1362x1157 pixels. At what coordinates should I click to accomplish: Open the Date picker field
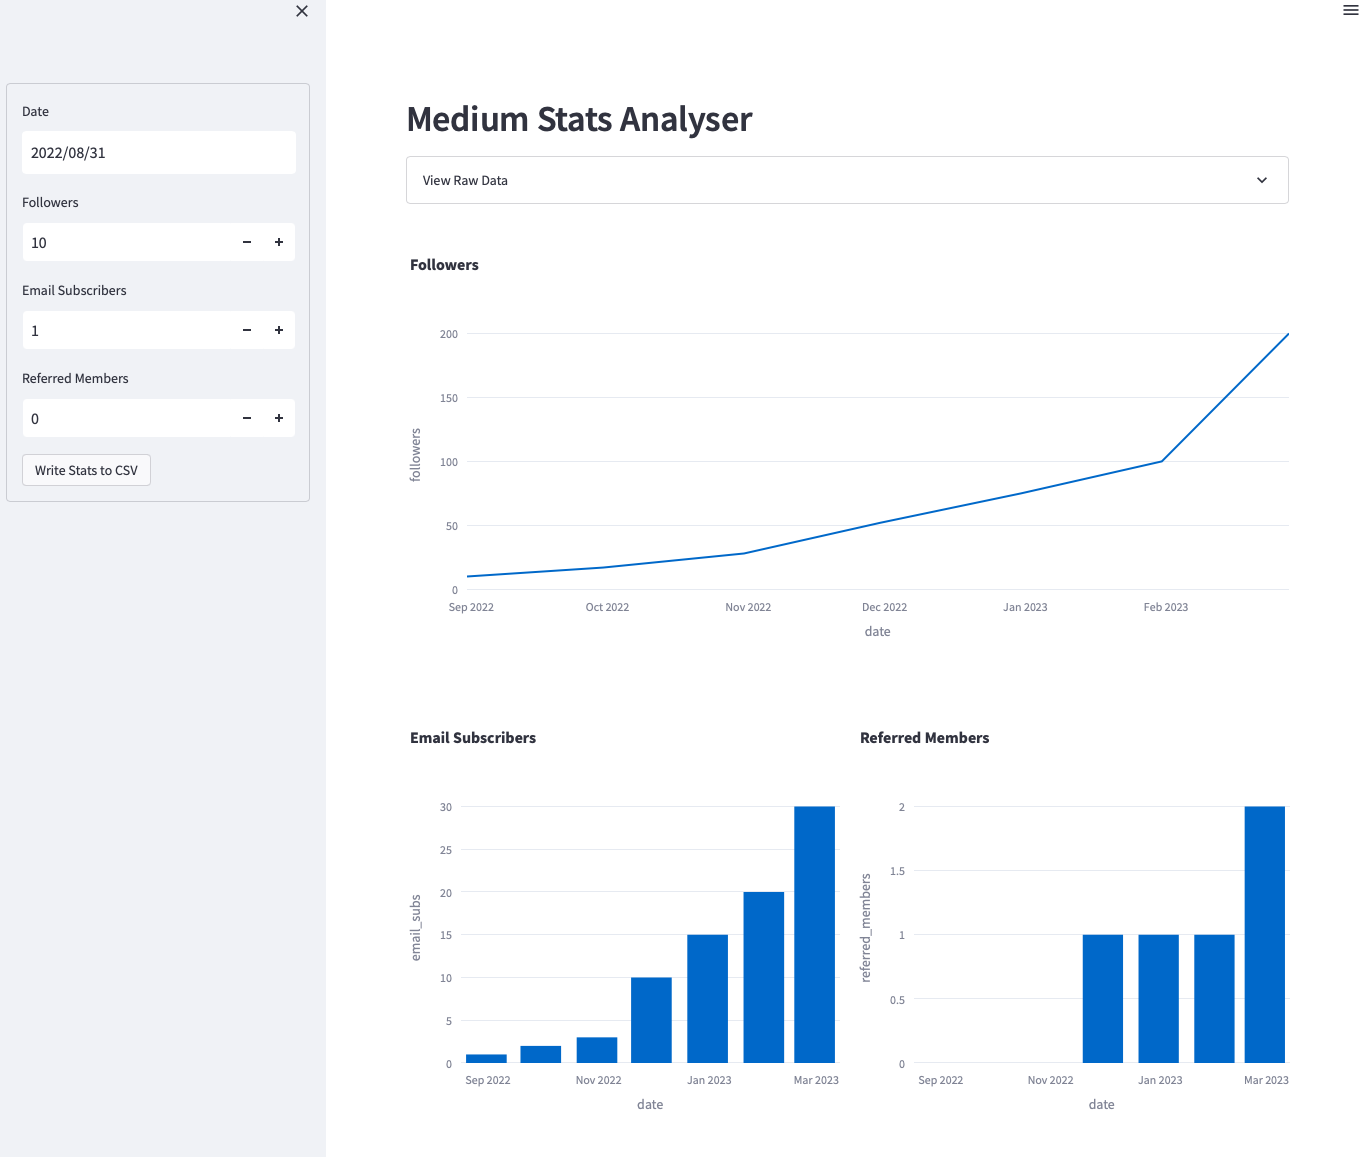pyautogui.click(x=158, y=153)
